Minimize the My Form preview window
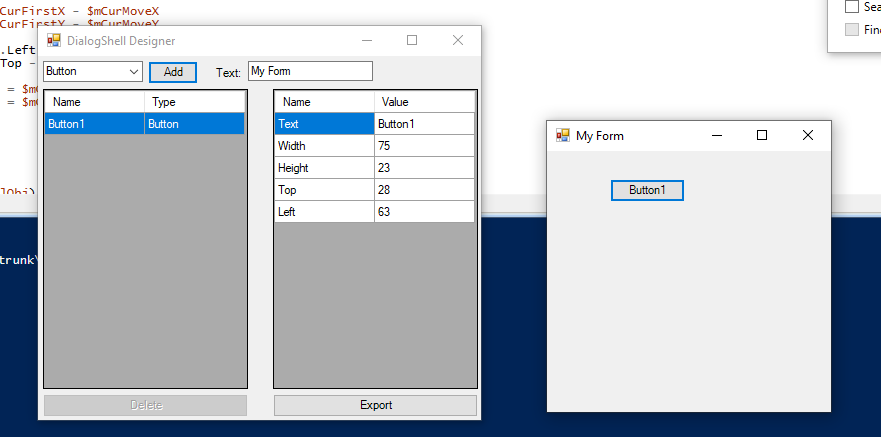Screen dimensions: 881x437 (x=716, y=135)
